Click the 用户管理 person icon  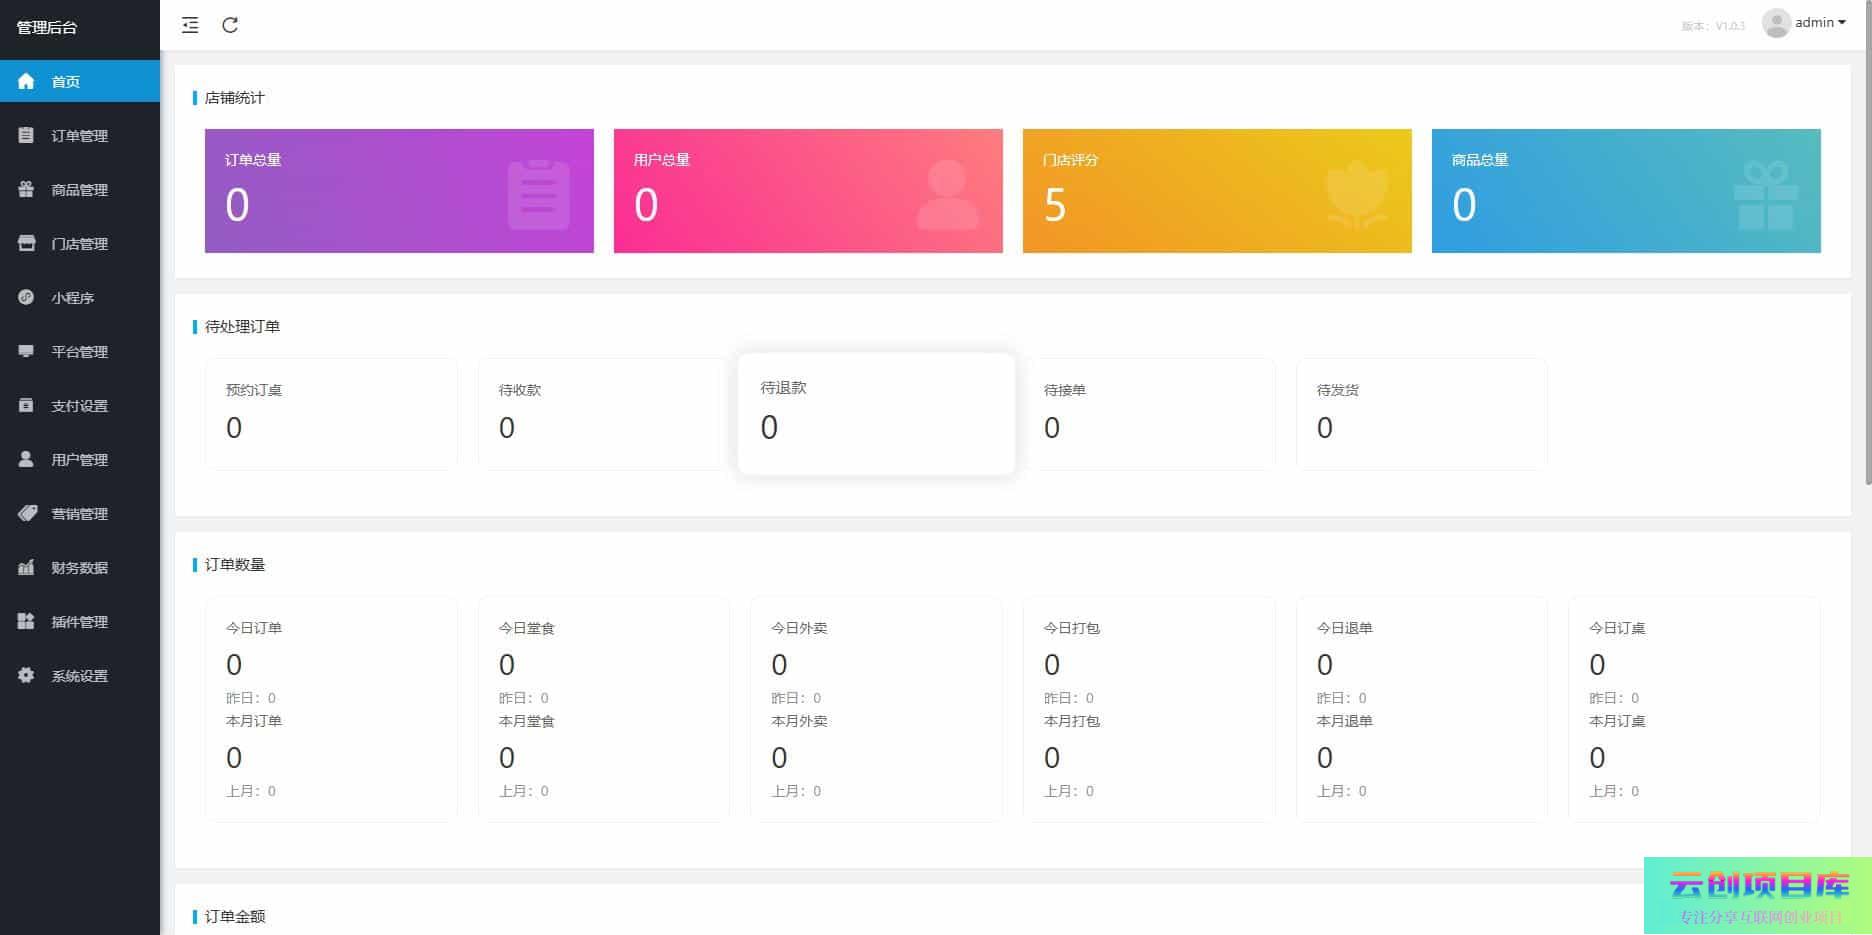[26, 460]
